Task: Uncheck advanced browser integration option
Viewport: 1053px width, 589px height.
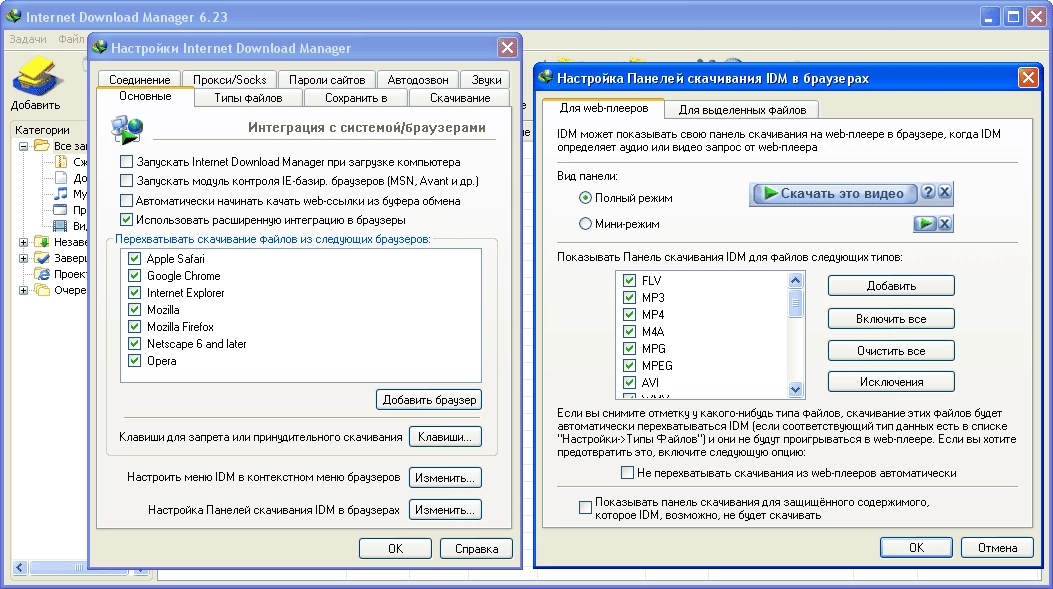Action: click(126, 219)
